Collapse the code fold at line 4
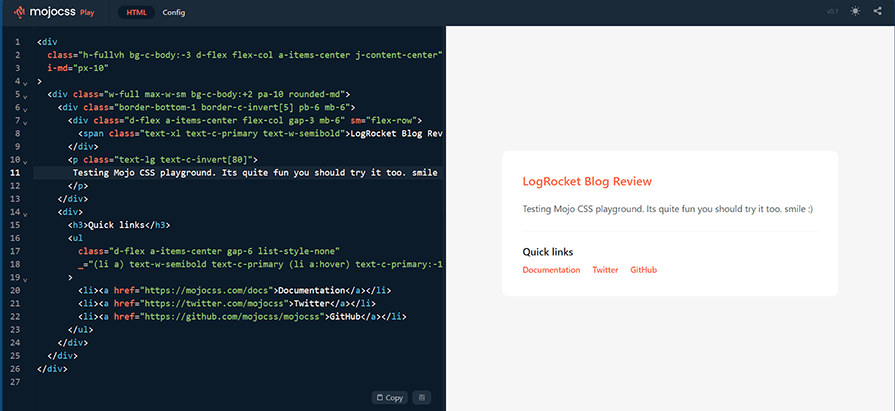Viewport: 895px width, 411px height. click(25, 83)
